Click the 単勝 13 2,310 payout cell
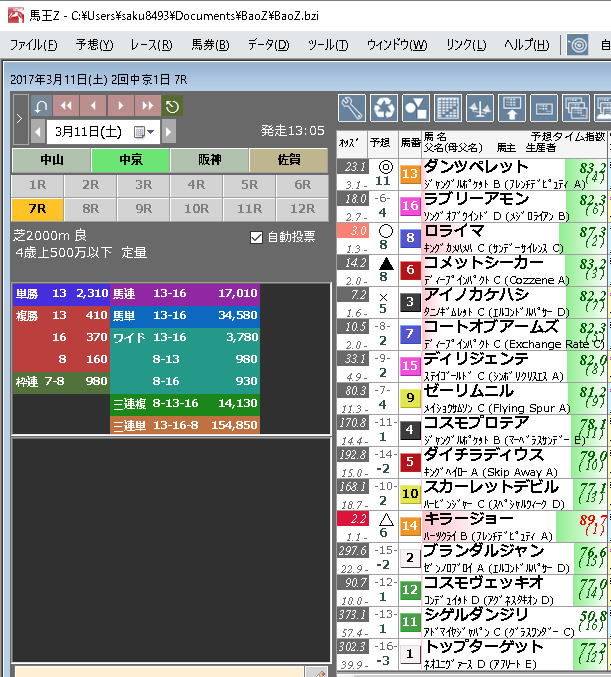The width and height of the screenshot is (611, 677). (x=61, y=294)
